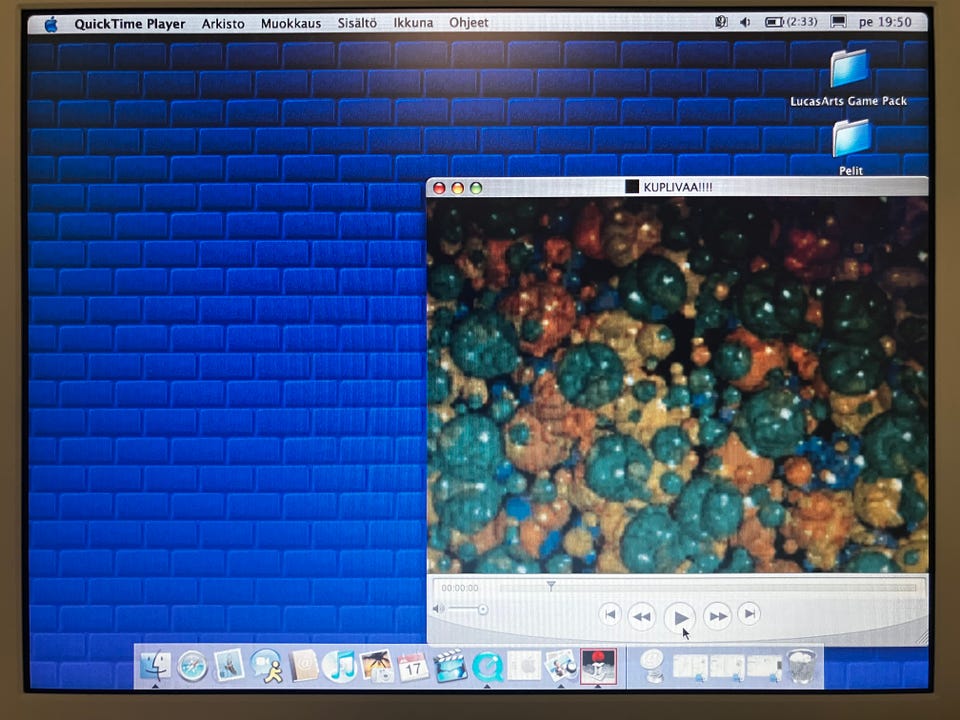Jump to the start of the movie
This screenshot has height=720, width=960.
pos(609,614)
